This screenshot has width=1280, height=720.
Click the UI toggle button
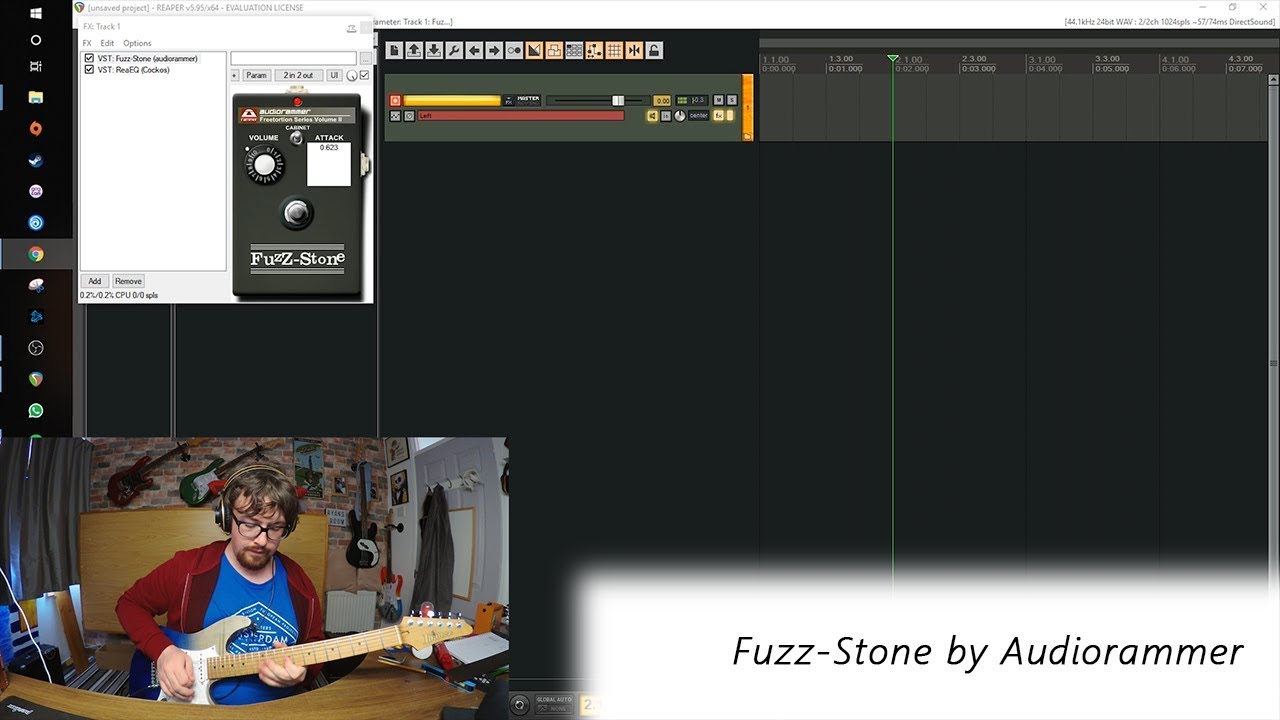[x=335, y=75]
